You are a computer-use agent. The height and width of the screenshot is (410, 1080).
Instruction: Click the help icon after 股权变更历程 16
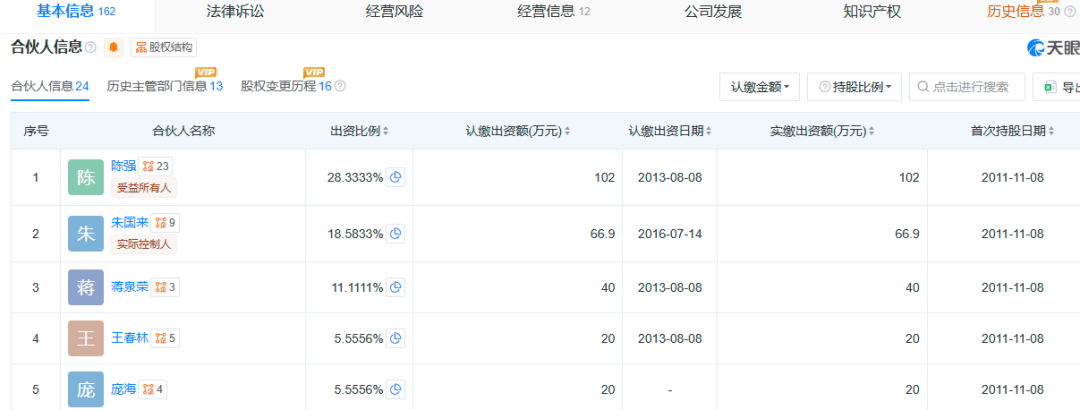(340, 87)
